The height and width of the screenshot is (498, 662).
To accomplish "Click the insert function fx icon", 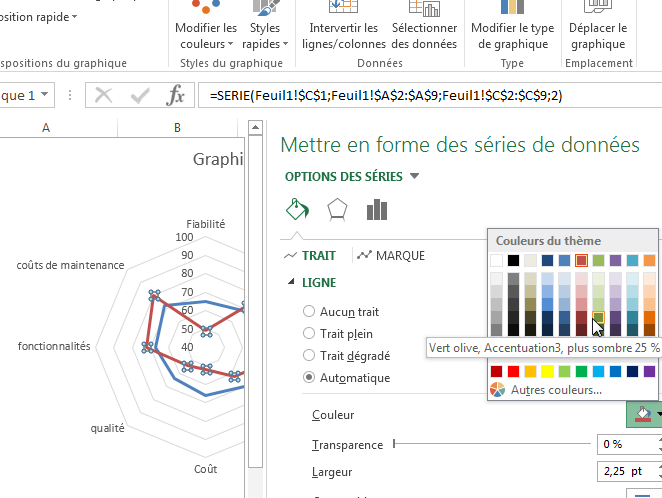I will point(176,96).
